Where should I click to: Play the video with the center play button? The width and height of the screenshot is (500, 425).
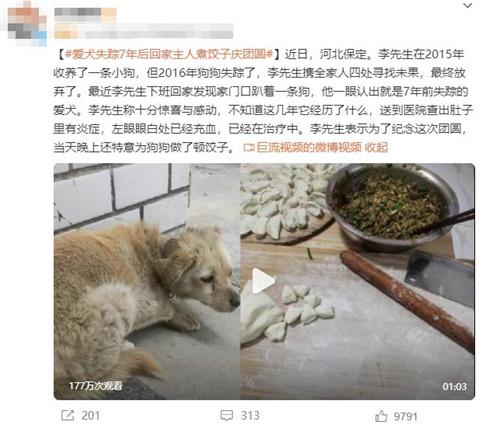[x=263, y=281]
